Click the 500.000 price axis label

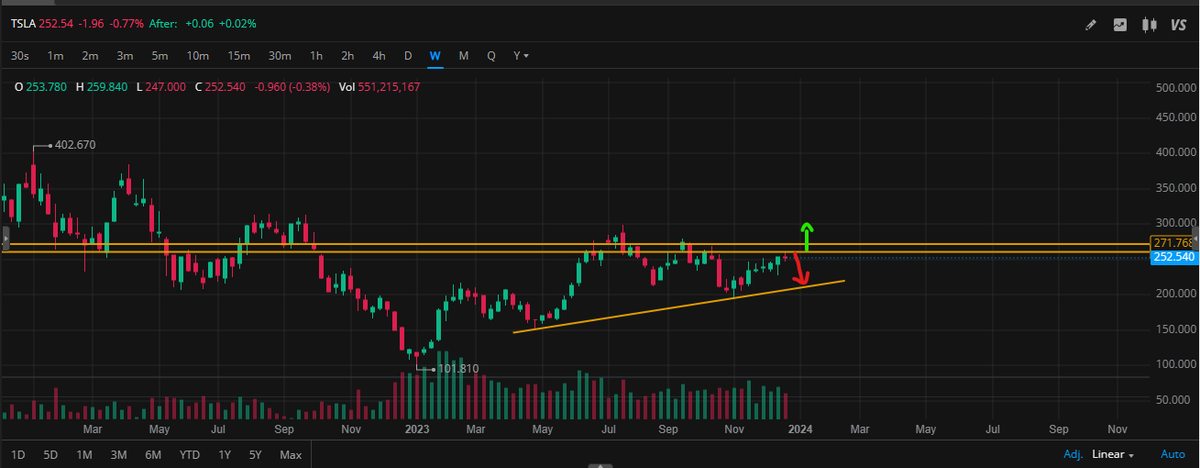tap(1176, 88)
